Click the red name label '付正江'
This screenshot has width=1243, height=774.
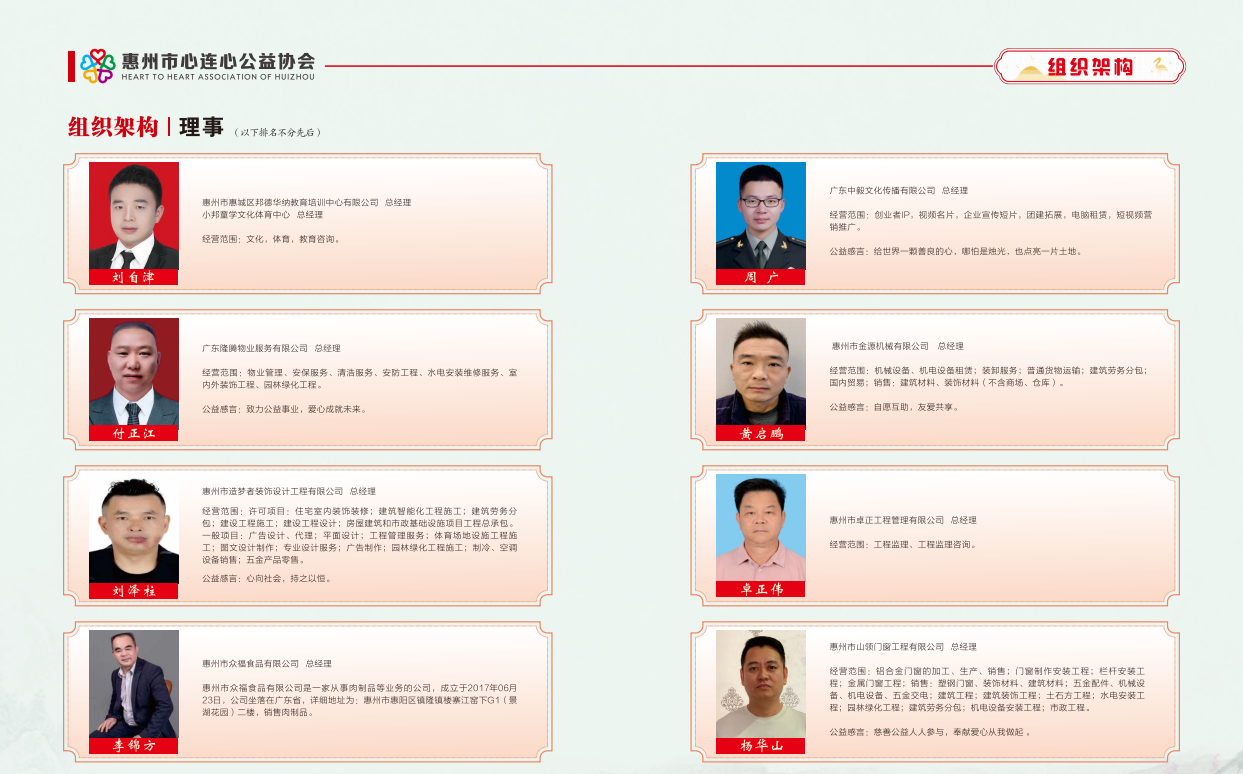pyautogui.click(x=134, y=433)
